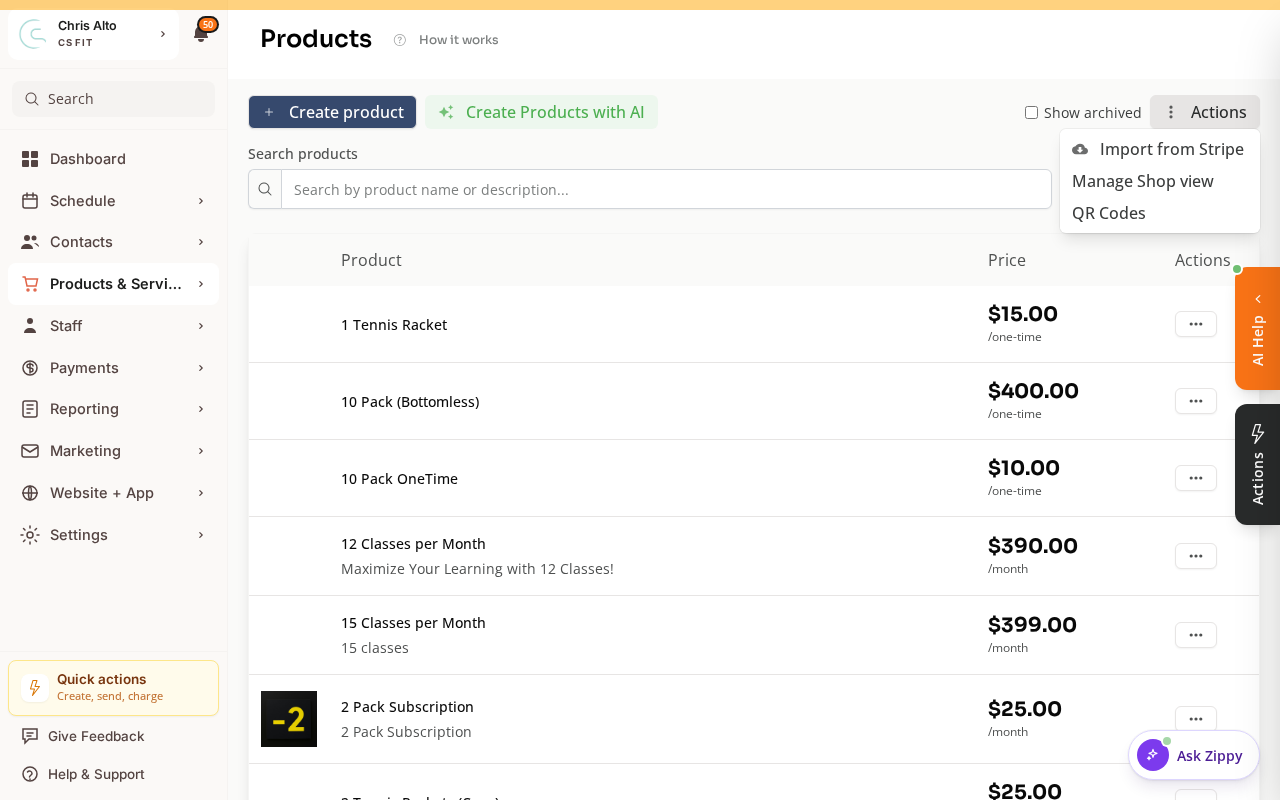
Task: Click the magnifier icon in sidebar search
Action: pos(32,99)
